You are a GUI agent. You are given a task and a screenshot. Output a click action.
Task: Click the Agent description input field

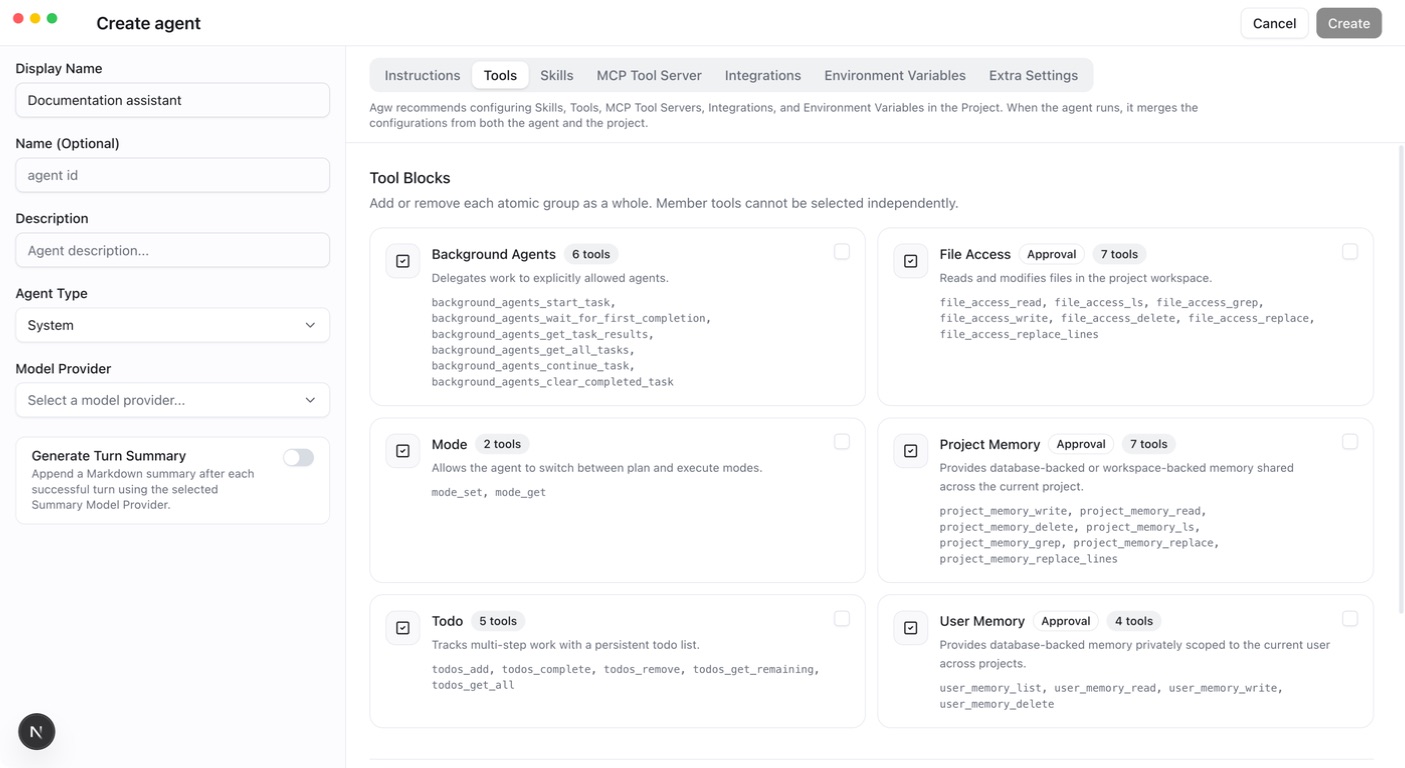click(172, 250)
